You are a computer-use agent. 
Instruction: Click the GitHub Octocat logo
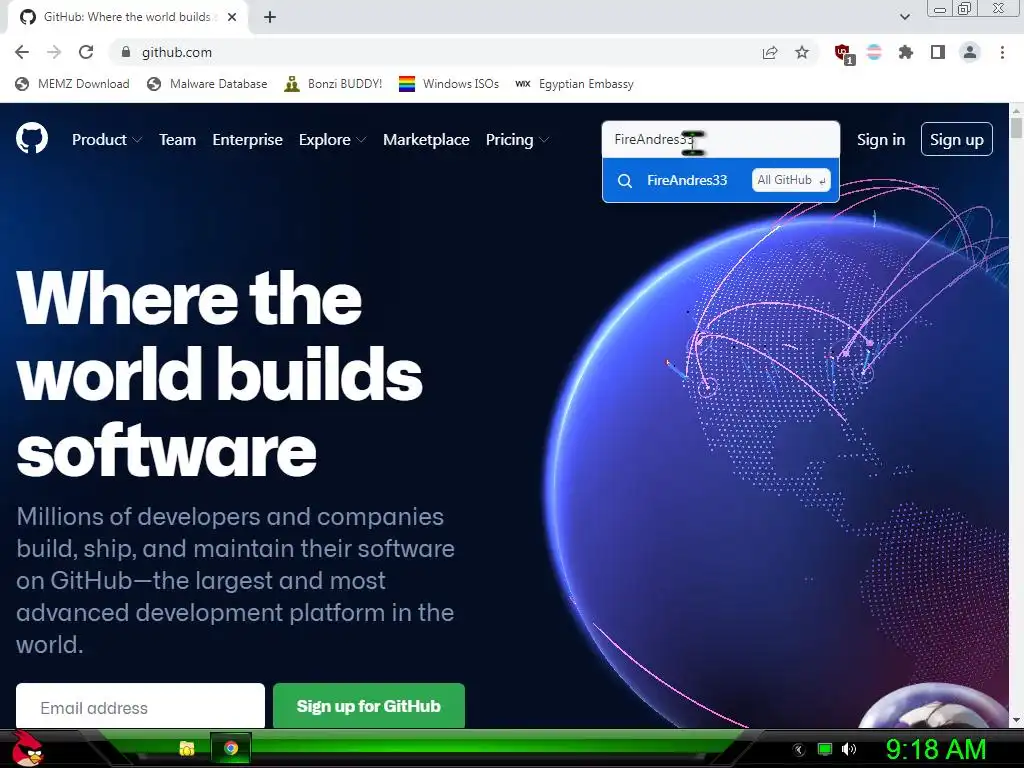(32, 138)
